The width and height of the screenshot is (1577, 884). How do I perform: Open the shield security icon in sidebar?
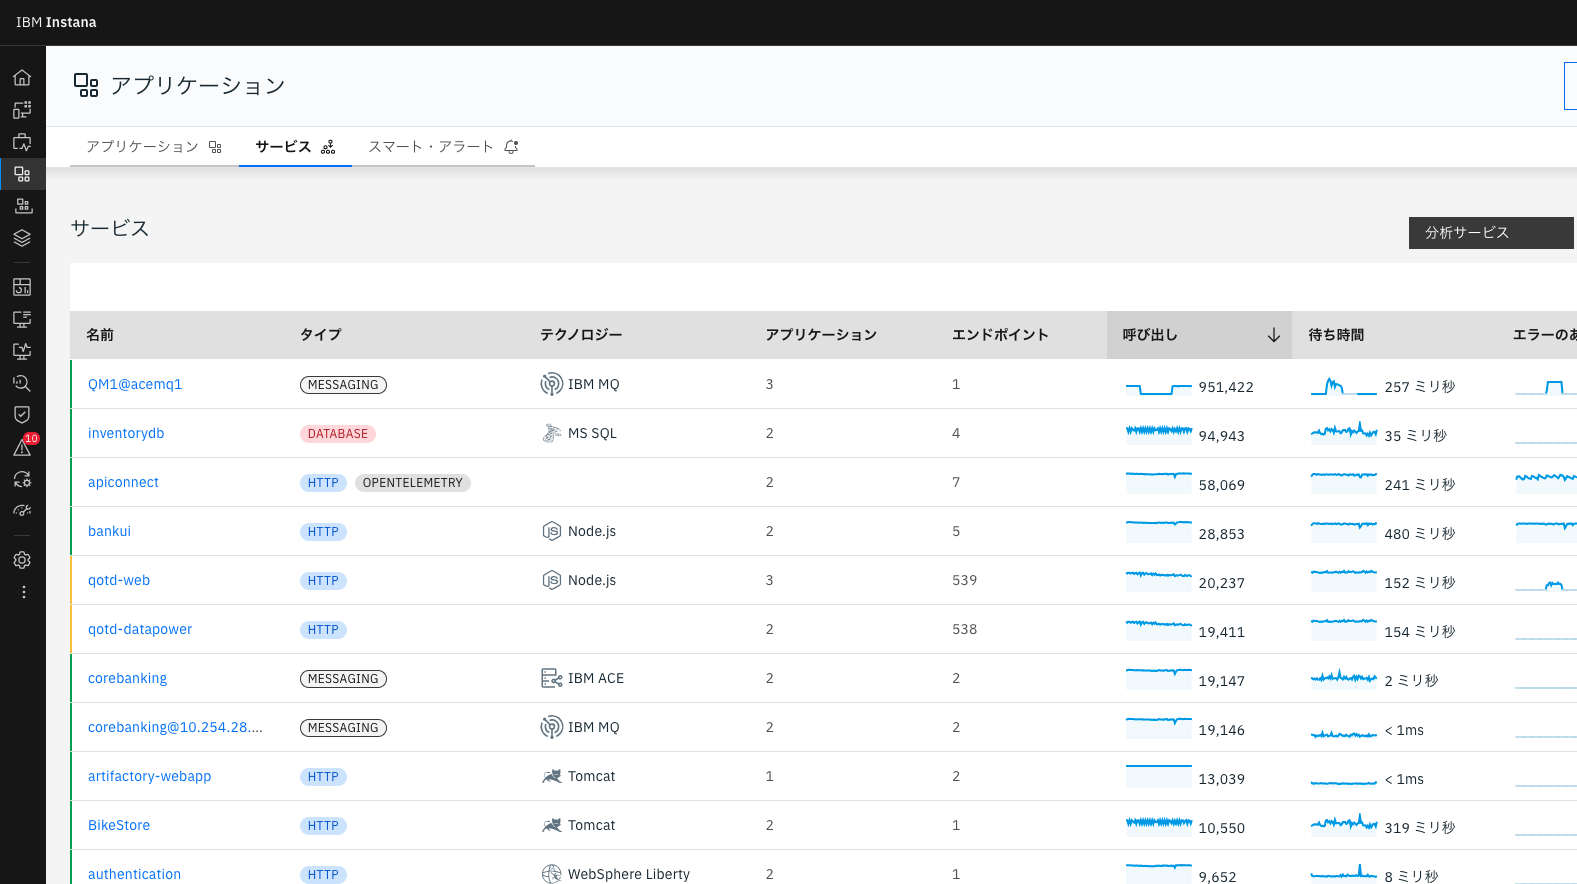click(x=22, y=415)
